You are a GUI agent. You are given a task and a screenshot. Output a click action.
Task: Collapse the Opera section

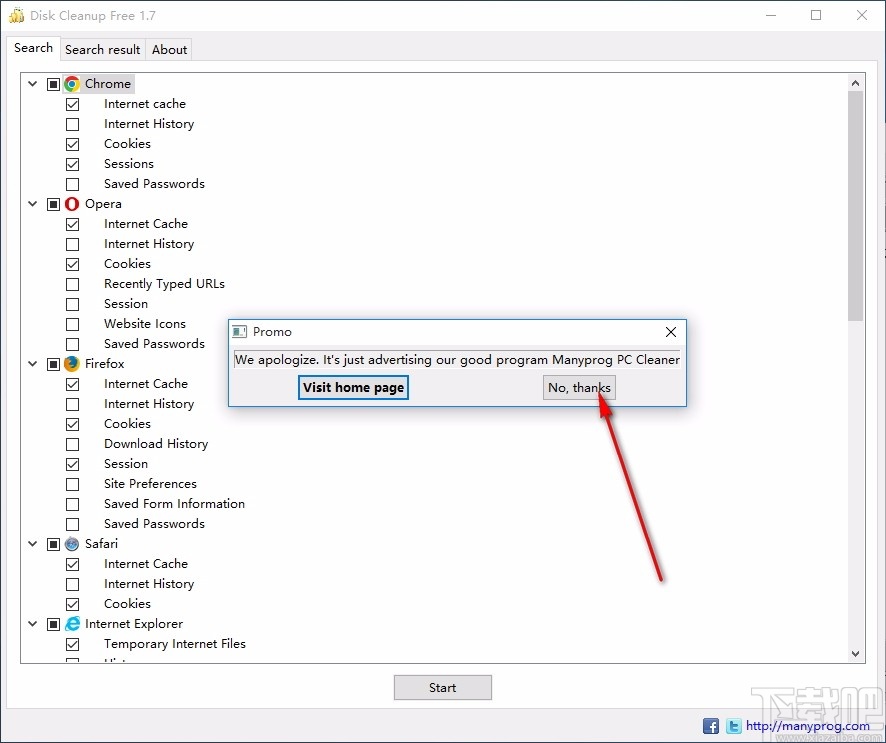32,203
